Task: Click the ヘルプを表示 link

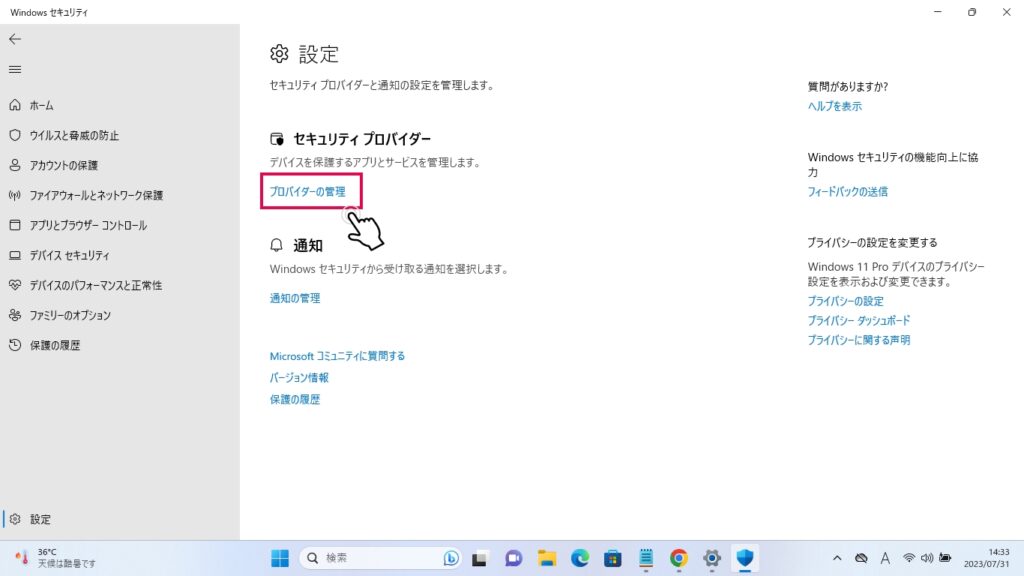Action: click(834, 106)
